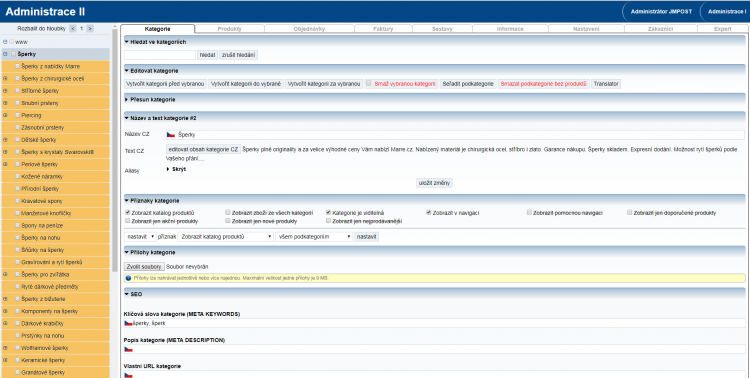Click Vytvořit kategorii před vybranou
The image size is (750, 378).
165,84
